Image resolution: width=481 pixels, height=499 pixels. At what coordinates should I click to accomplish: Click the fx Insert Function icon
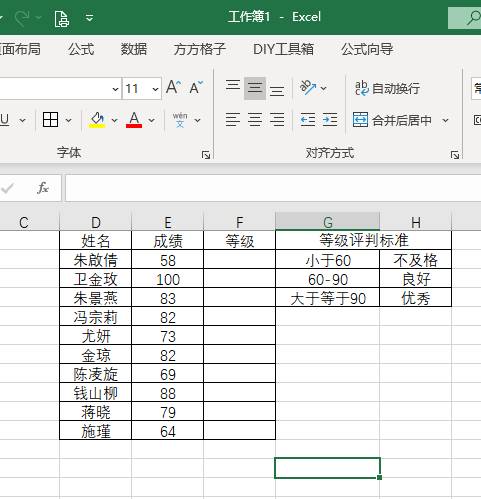(x=43, y=188)
